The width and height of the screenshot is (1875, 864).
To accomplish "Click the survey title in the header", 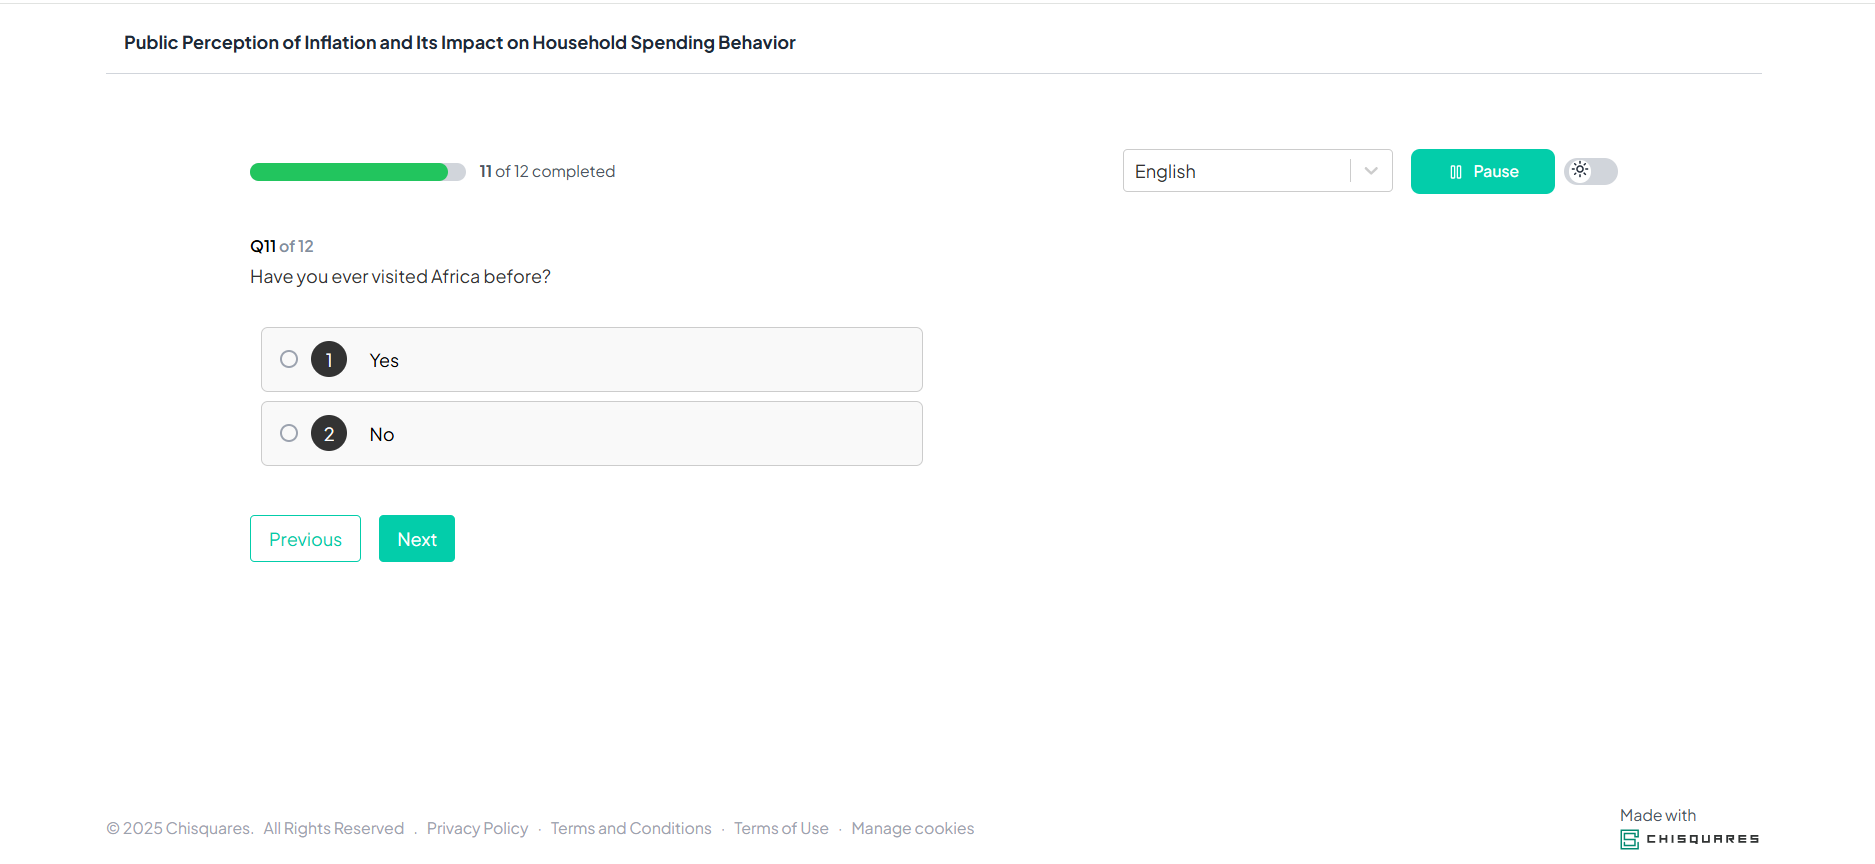I will click(459, 43).
